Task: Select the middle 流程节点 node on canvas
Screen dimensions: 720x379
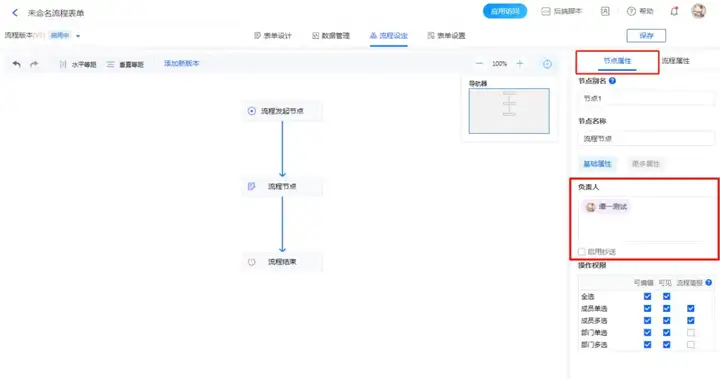Action: tap(282, 187)
